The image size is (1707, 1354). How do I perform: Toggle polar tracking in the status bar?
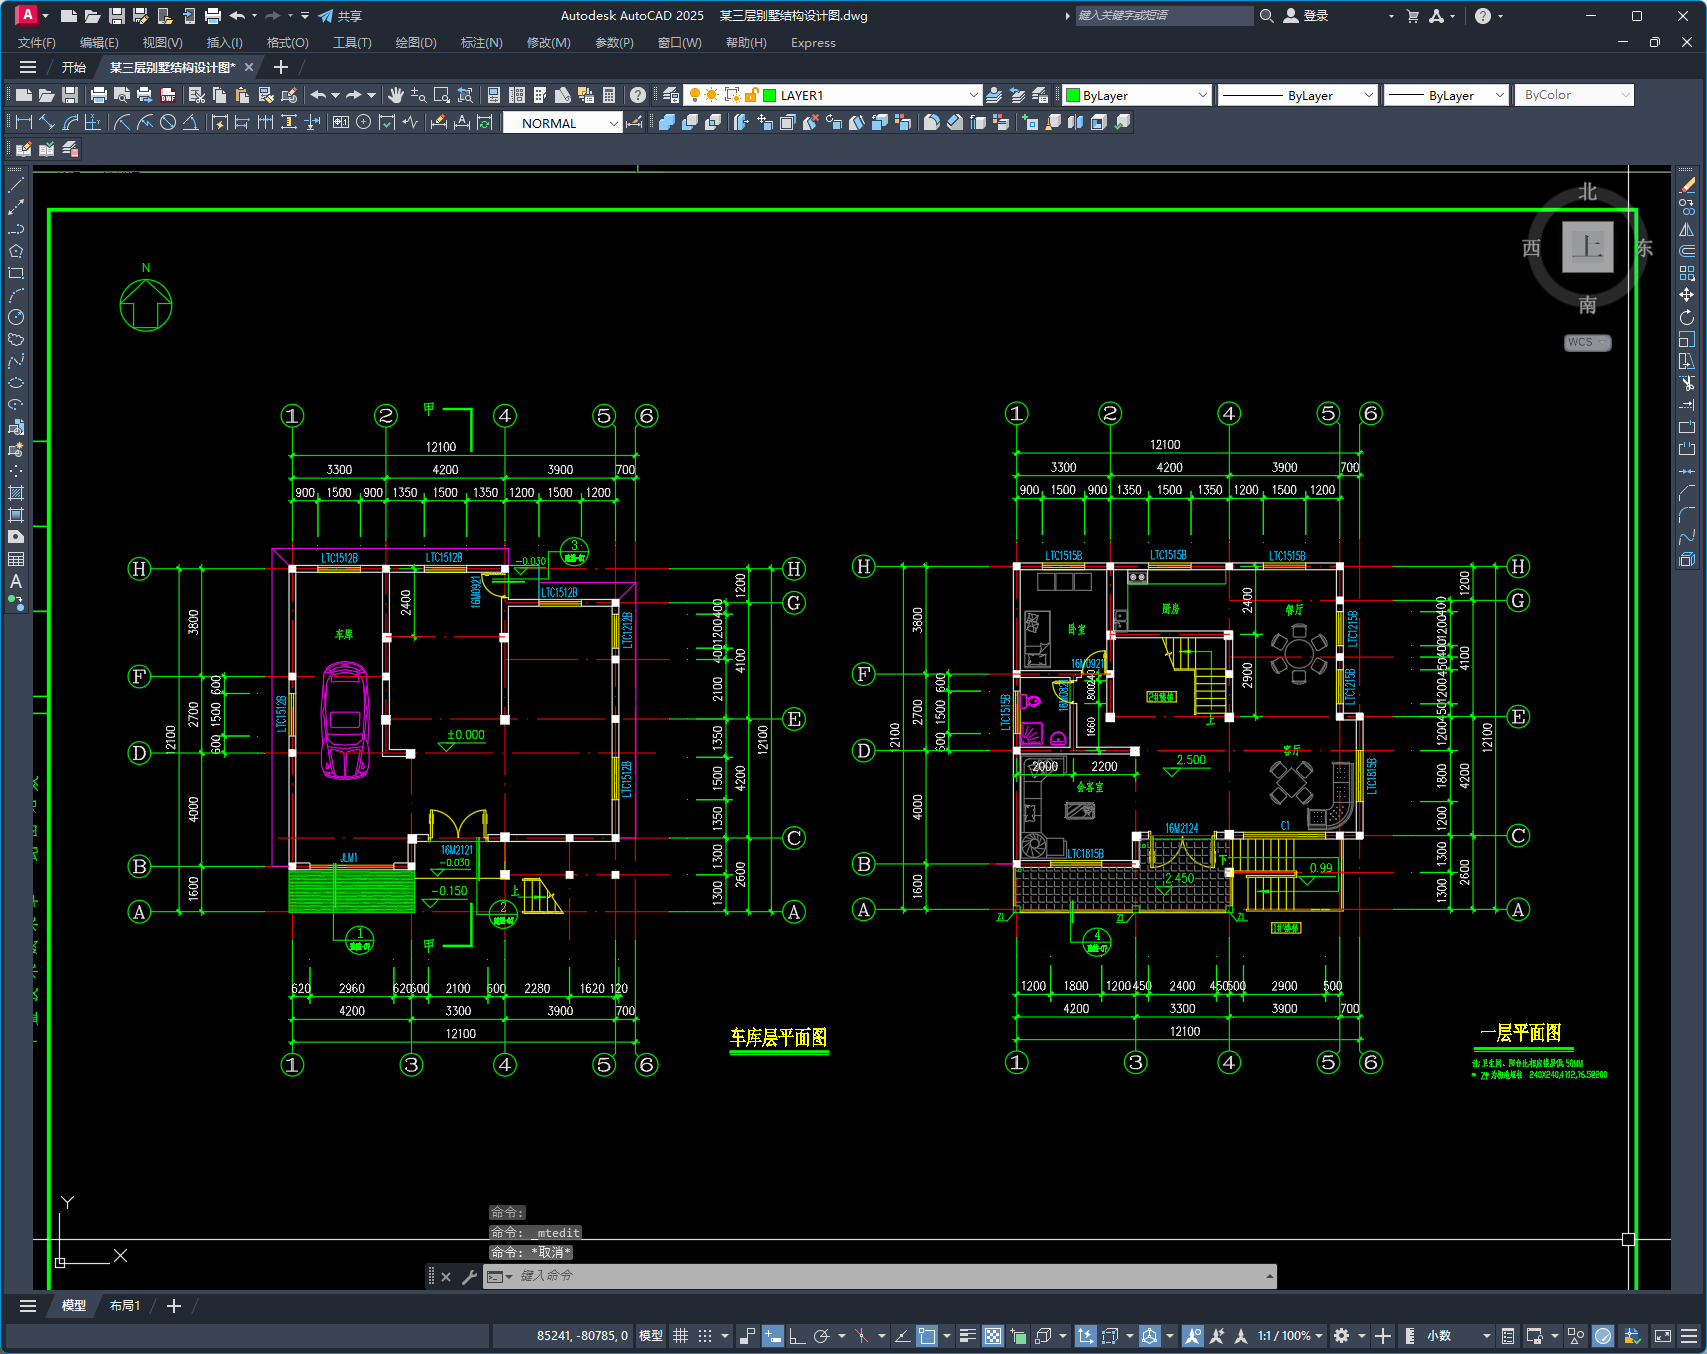click(x=822, y=1336)
